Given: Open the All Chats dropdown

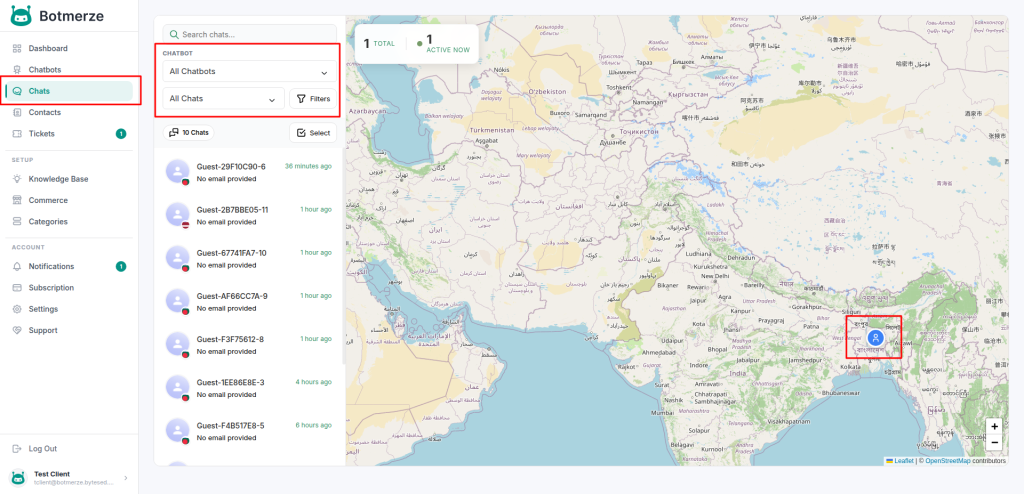Looking at the screenshot, I should click(223, 99).
